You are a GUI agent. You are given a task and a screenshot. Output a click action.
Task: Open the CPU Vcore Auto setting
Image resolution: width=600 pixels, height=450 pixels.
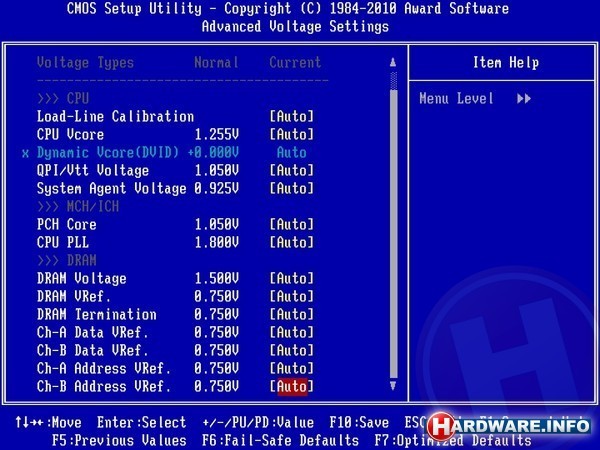click(292, 134)
